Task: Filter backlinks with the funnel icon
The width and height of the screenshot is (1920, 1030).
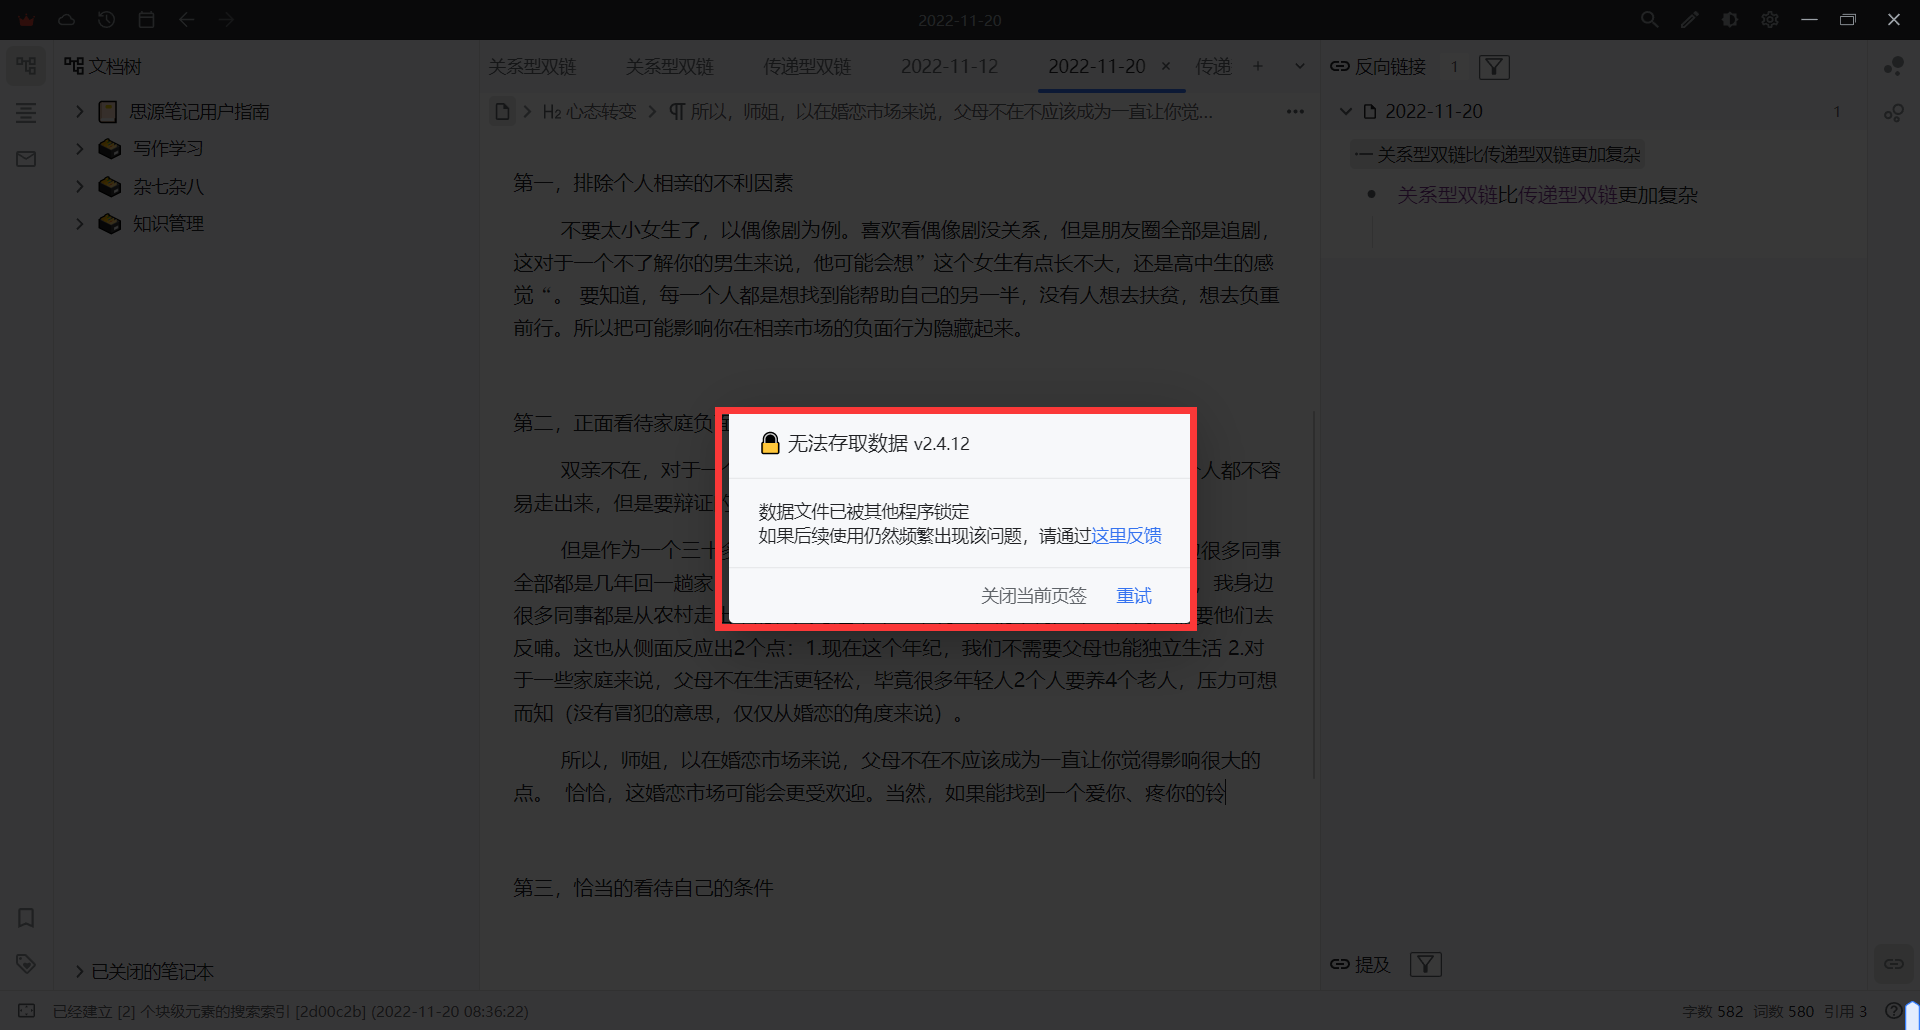Action: coord(1494,67)
